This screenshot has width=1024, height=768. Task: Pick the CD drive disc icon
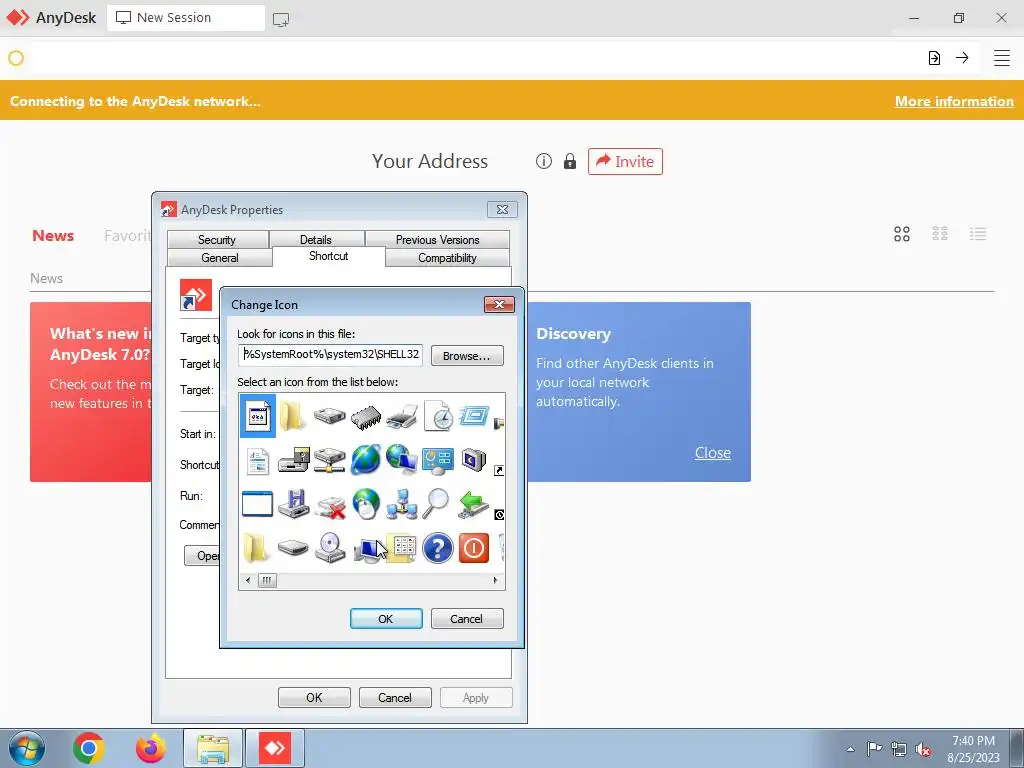pos(330,548)
